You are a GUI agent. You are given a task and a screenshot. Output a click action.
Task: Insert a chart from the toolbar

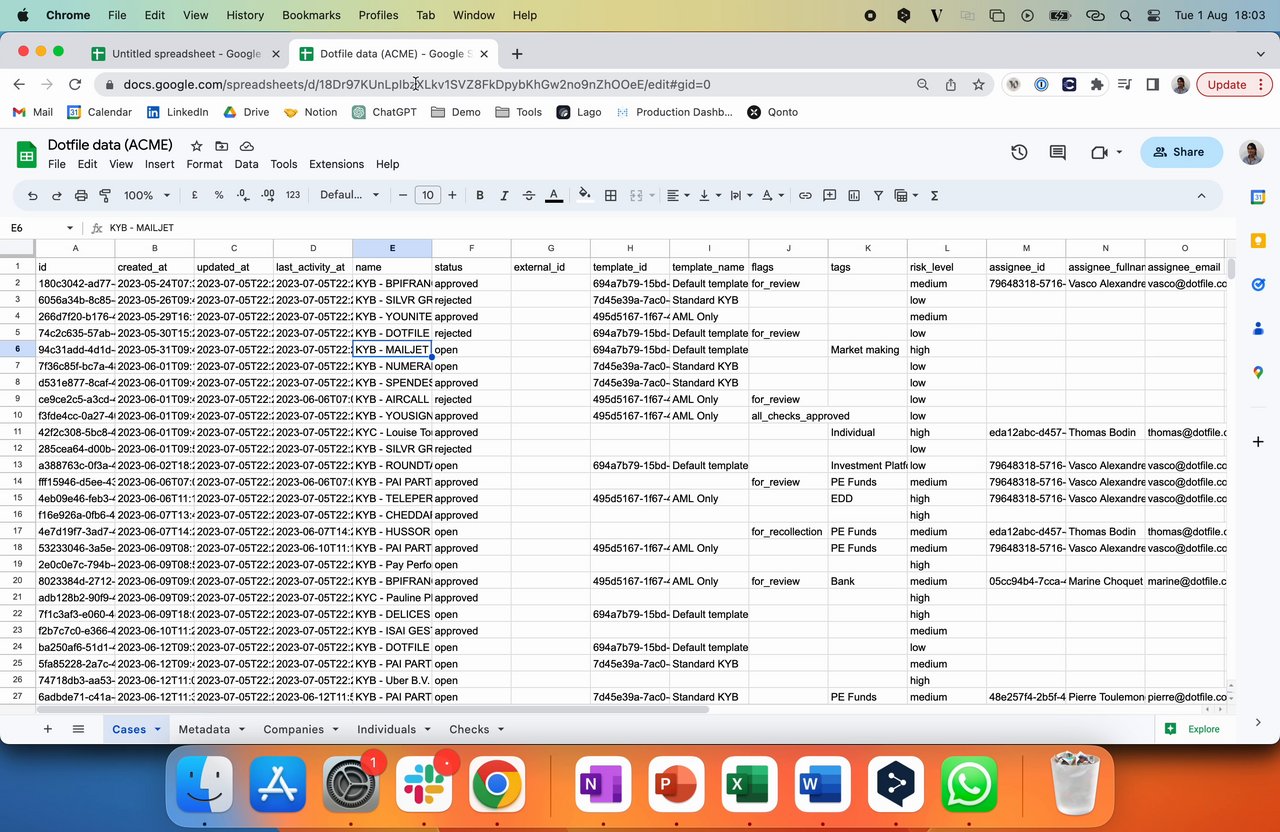point(853,196)
